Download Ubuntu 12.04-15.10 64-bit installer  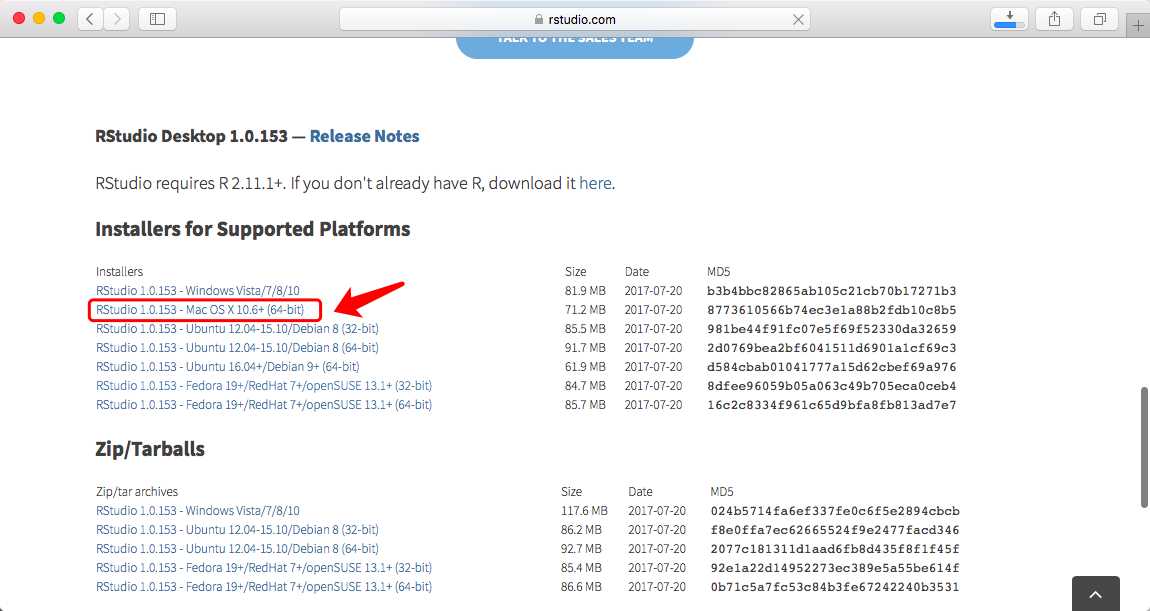coord(238,348)
